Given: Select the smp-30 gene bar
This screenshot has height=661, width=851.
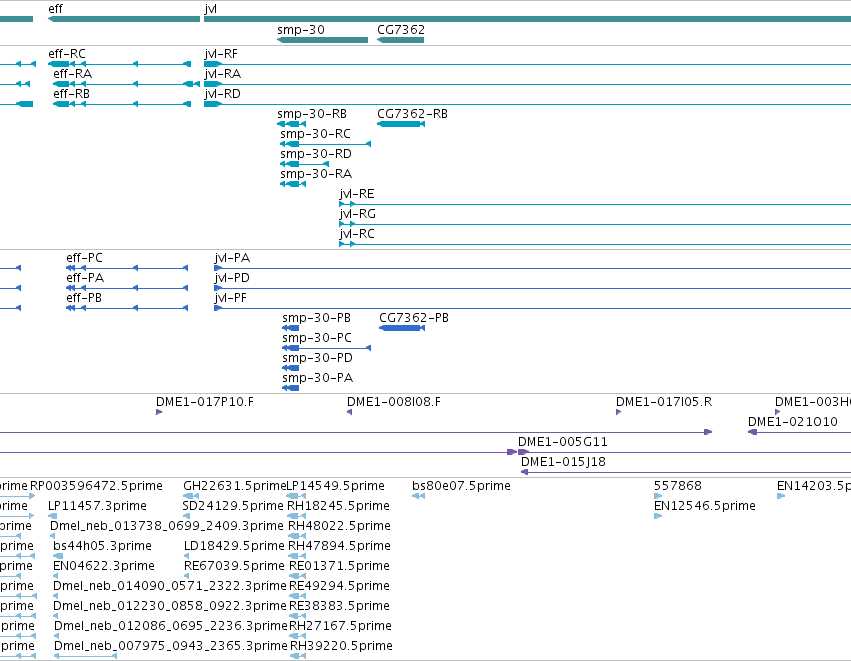Looking at the screenshot, I should point(322,40).
